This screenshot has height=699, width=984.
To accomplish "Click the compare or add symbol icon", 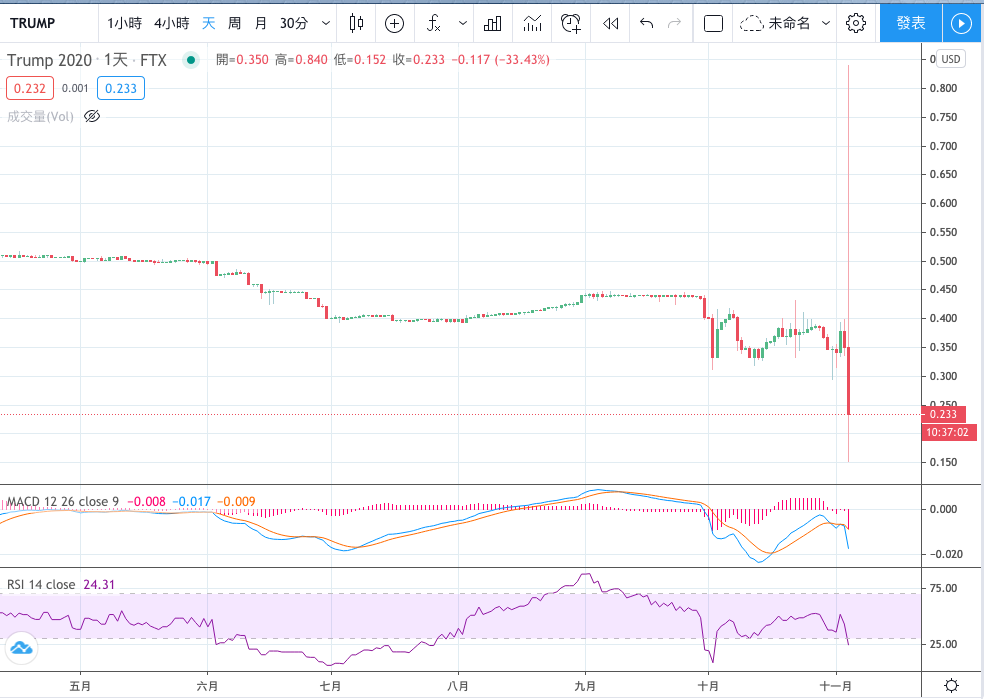I will pyautogui.click(x=394, y=24).
